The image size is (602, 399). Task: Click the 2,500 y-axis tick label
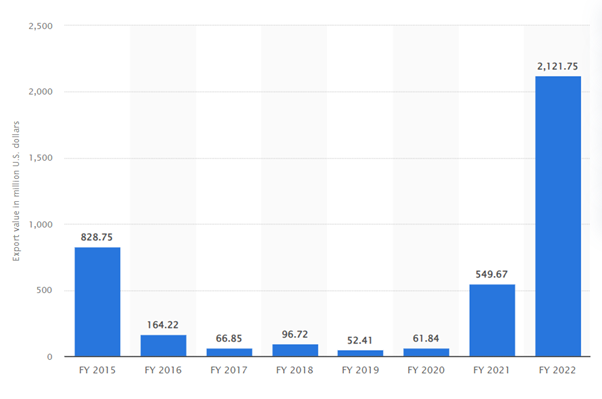point(41,26)
